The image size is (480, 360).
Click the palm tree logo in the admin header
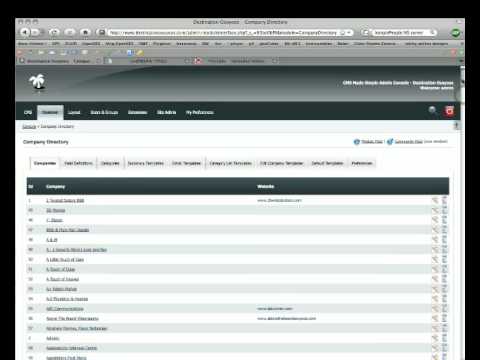point(37,82)
